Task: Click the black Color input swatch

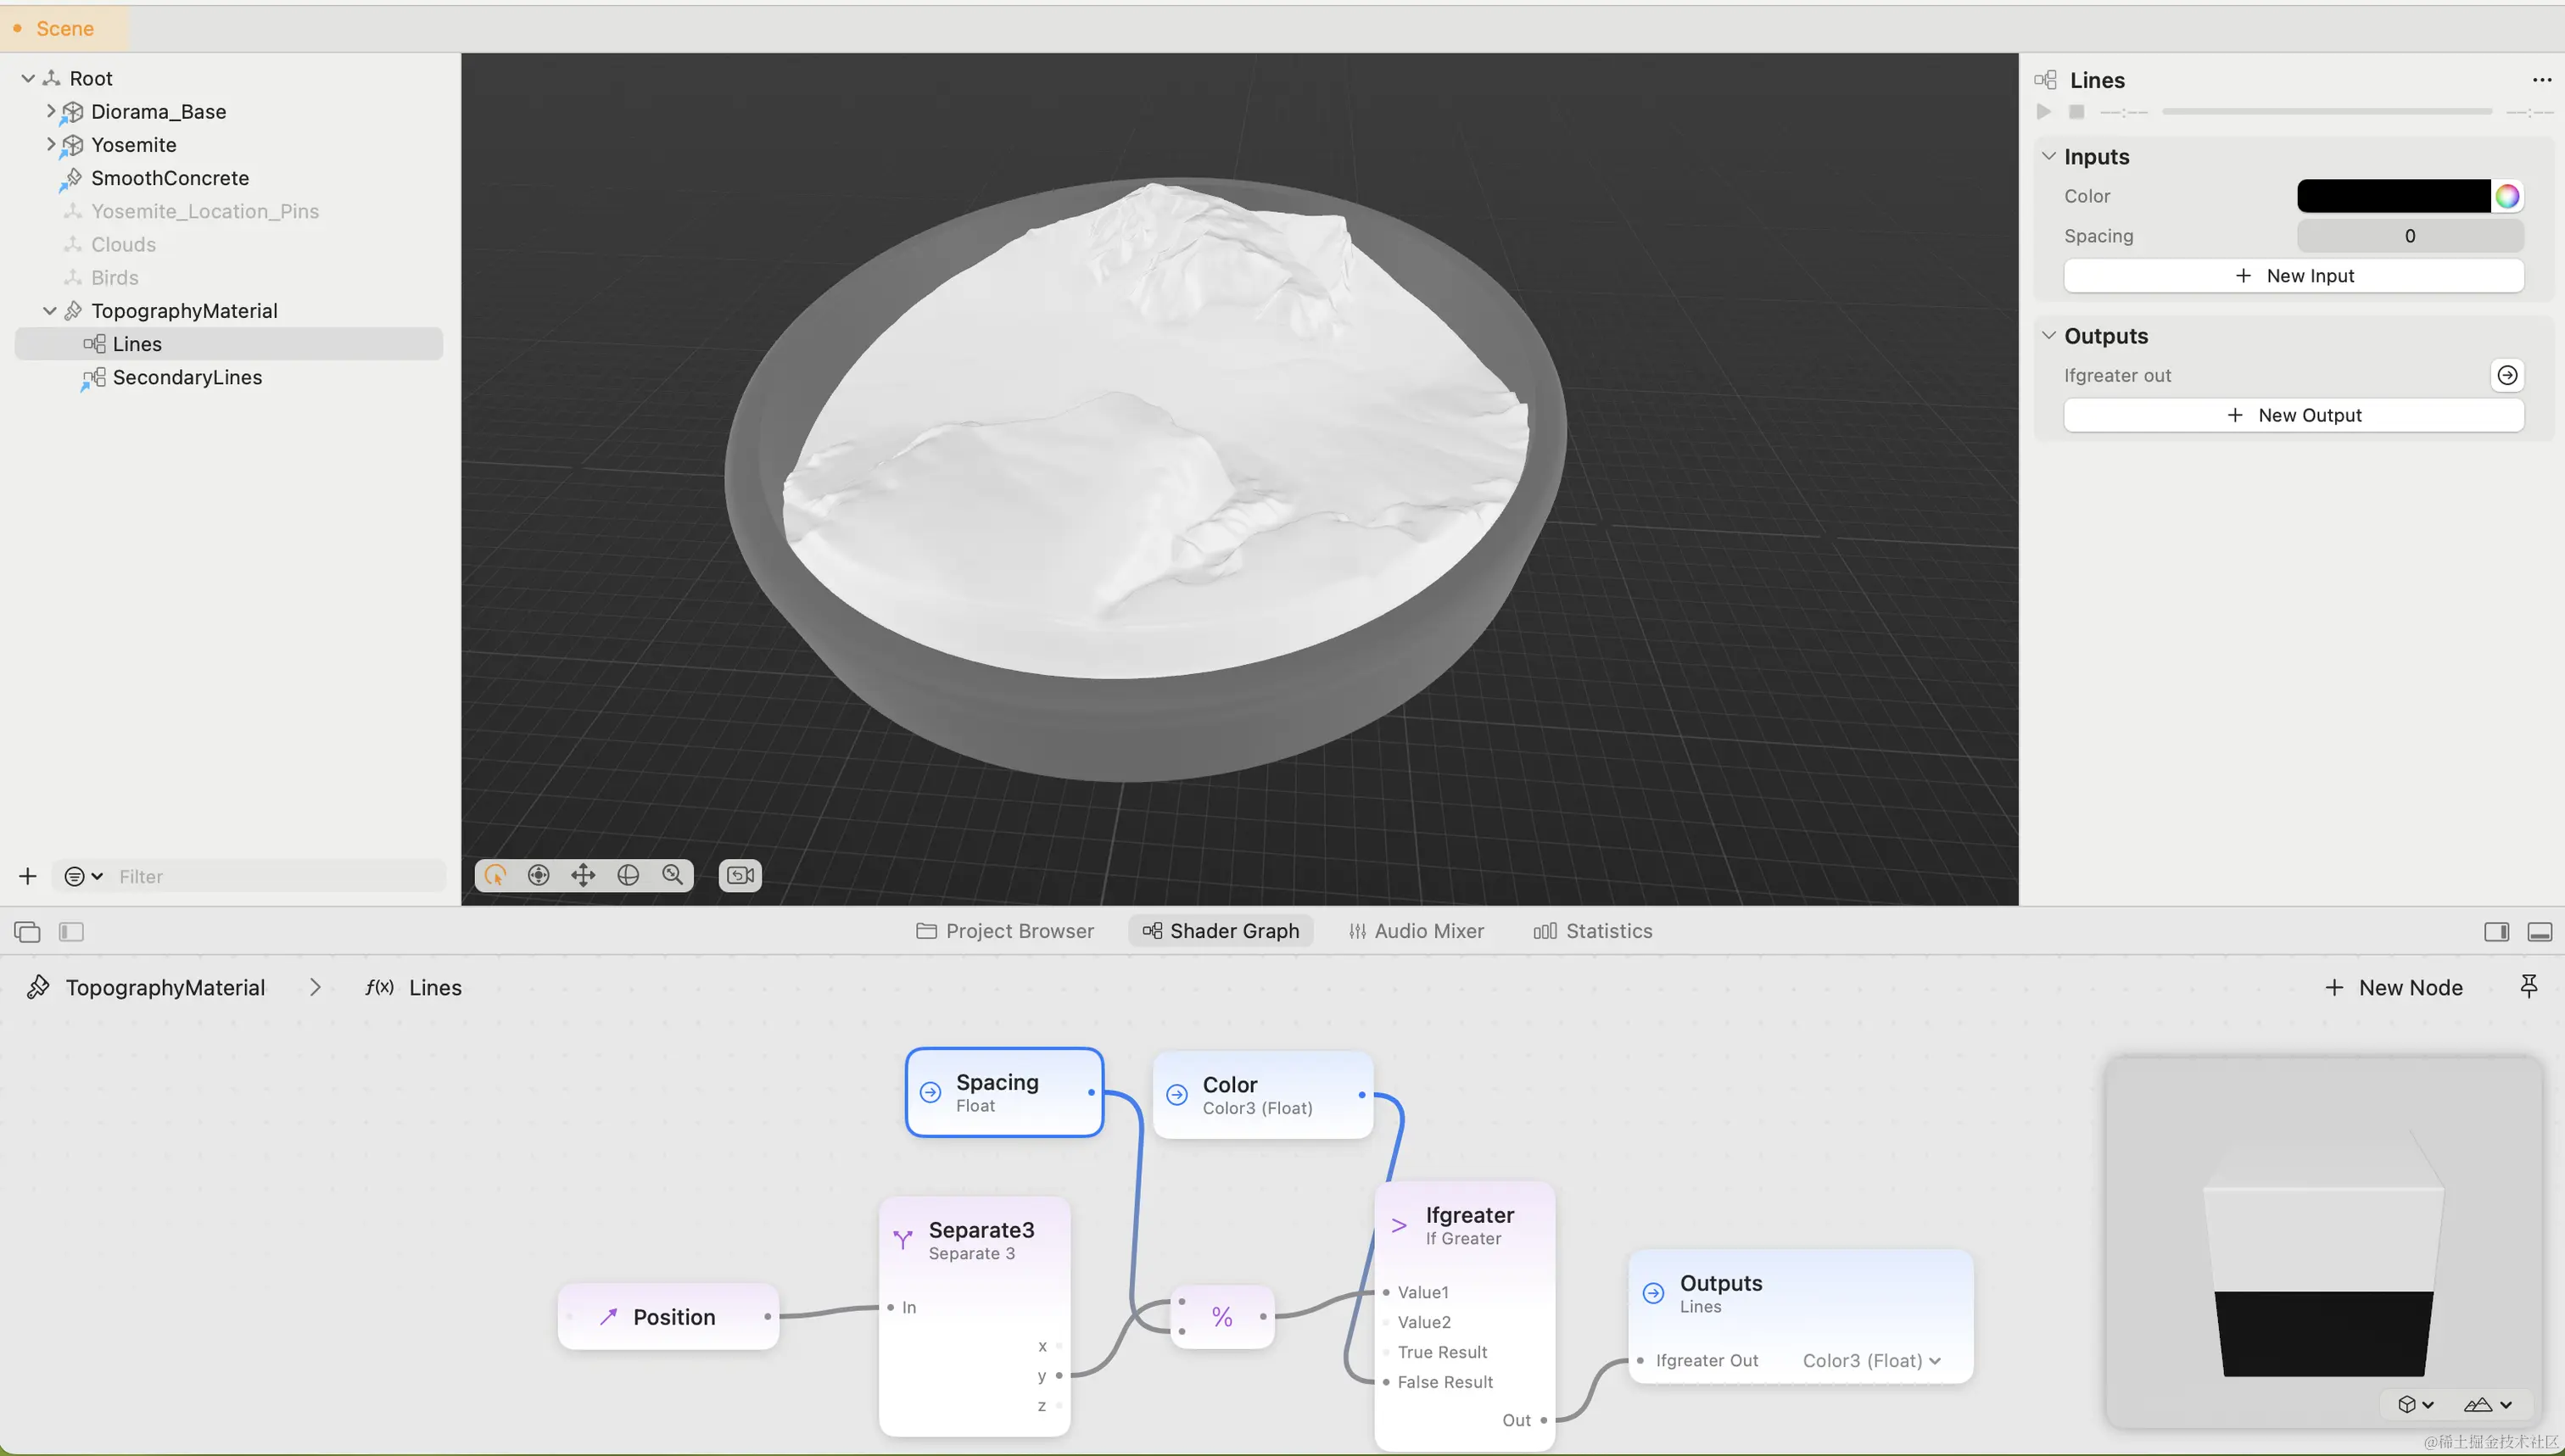Action: (x=2392, y=196)
